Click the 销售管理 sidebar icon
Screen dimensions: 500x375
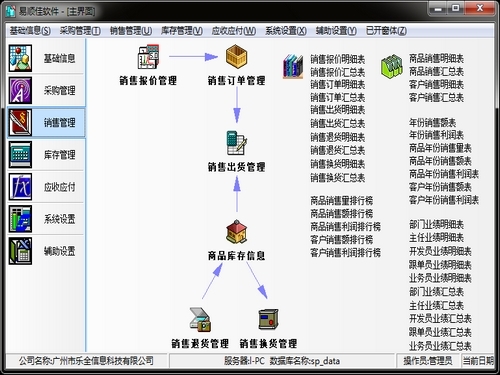point(20,122)
